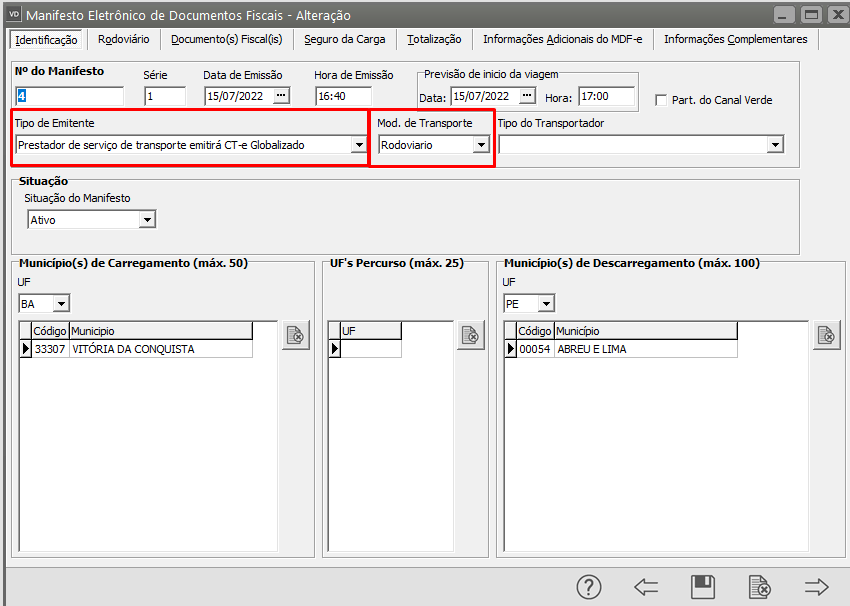Click the help question mark icon
This screenshot has width=850, height=606.
point(590,586)
